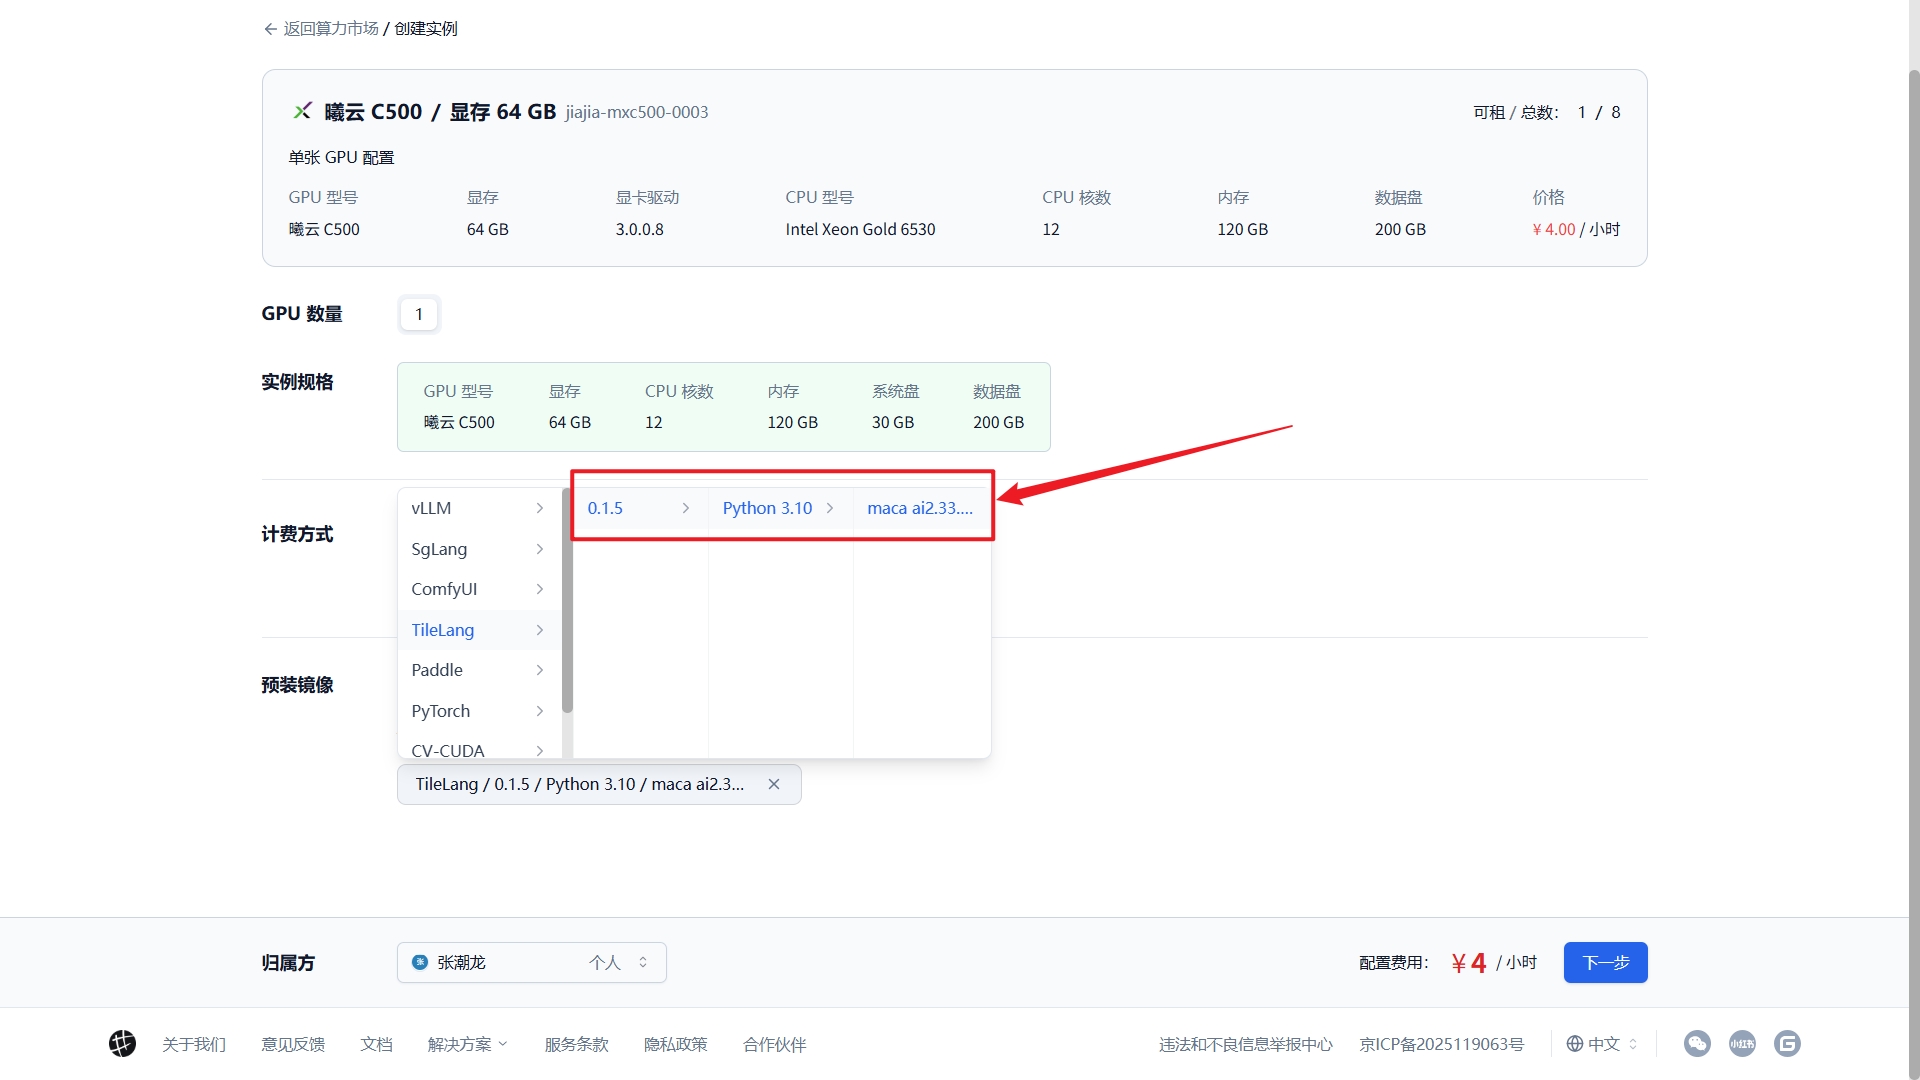
Task: Click the back arrow to 算力市场
Action: click(x=270, y=29)
